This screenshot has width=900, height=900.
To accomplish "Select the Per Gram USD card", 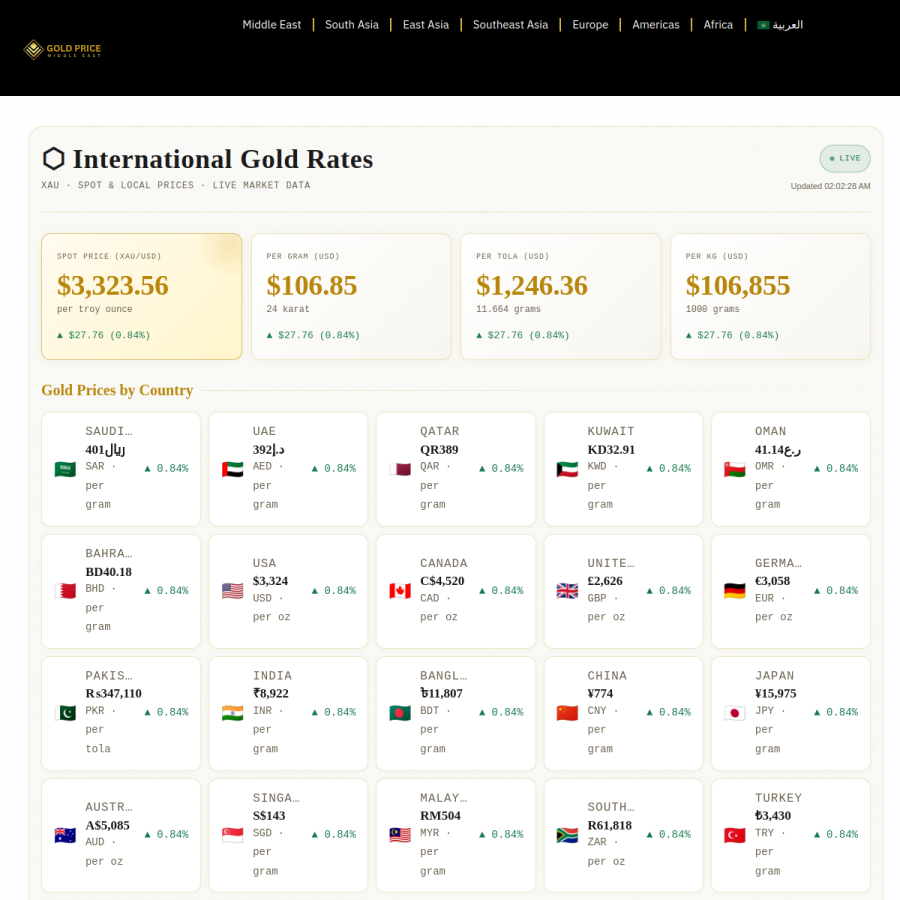I will coord(351,296).
